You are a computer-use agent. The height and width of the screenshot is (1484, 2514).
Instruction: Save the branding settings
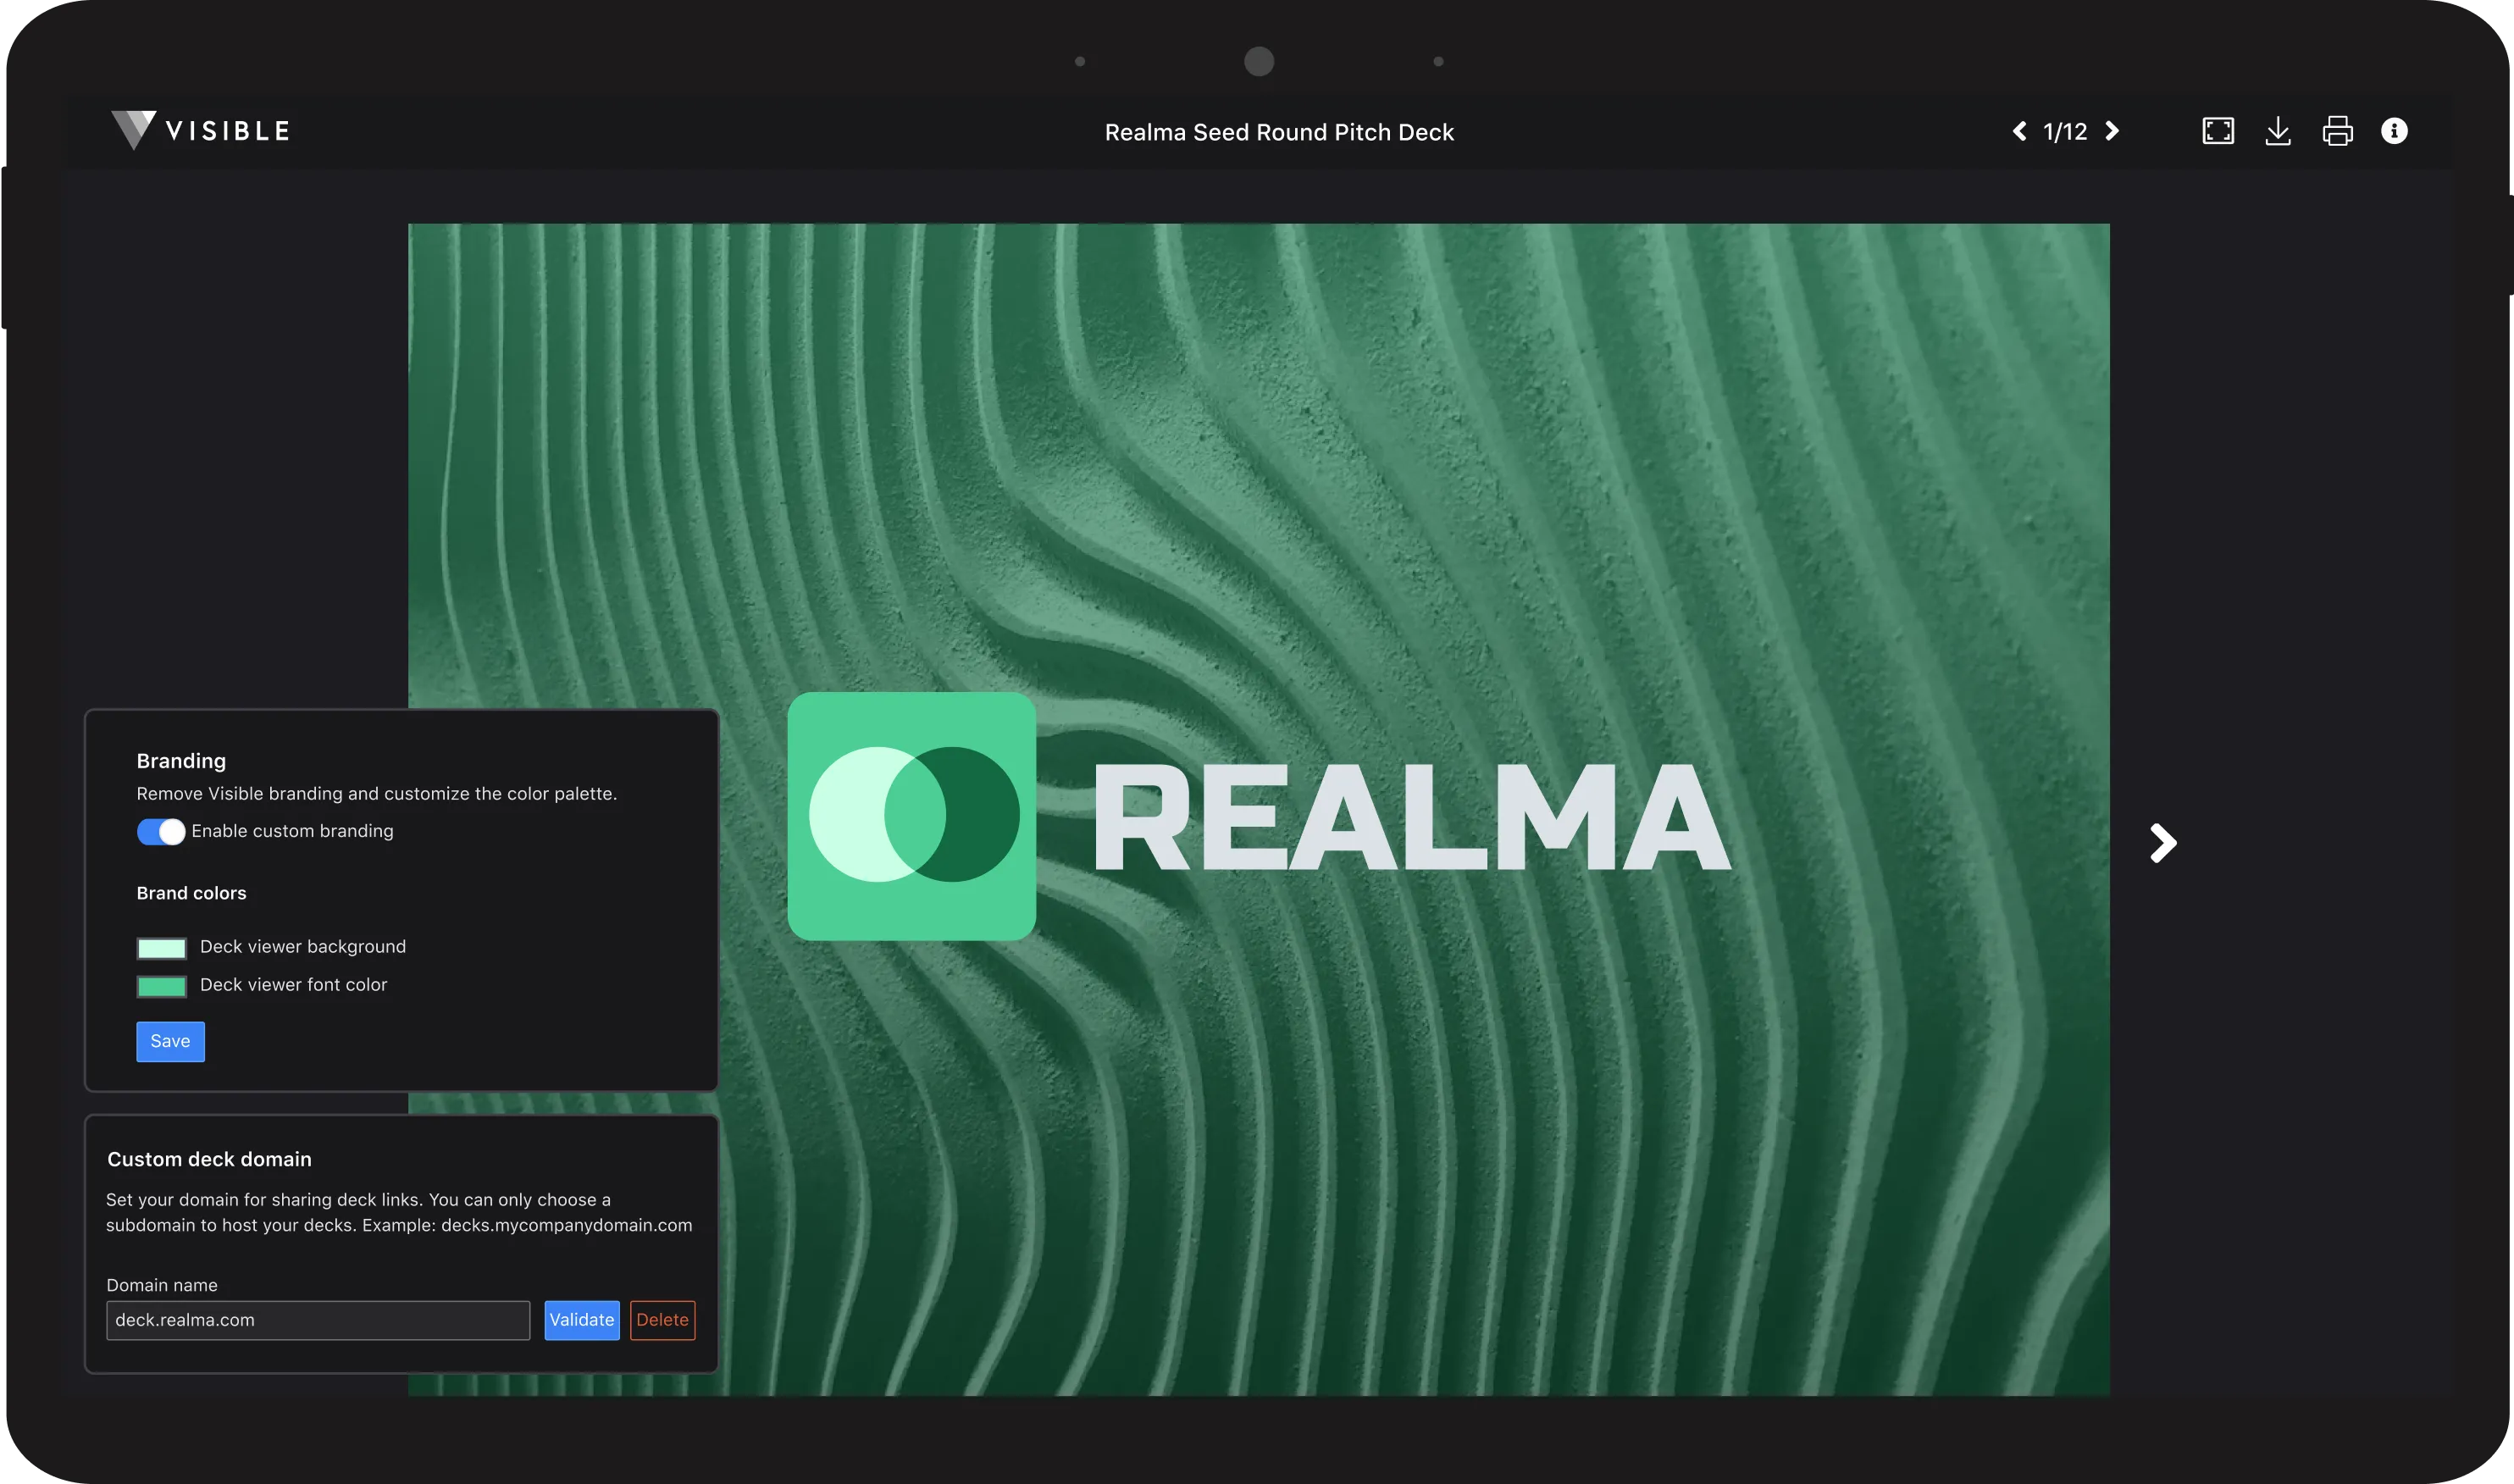click(170, 1041)
